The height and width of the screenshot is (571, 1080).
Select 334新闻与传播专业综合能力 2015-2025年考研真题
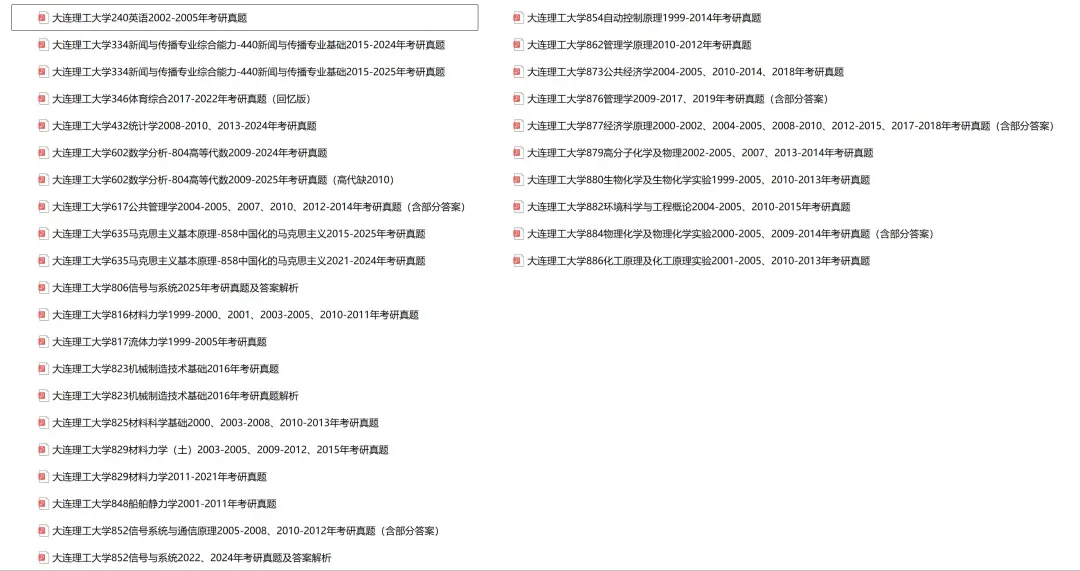[249, 72]
